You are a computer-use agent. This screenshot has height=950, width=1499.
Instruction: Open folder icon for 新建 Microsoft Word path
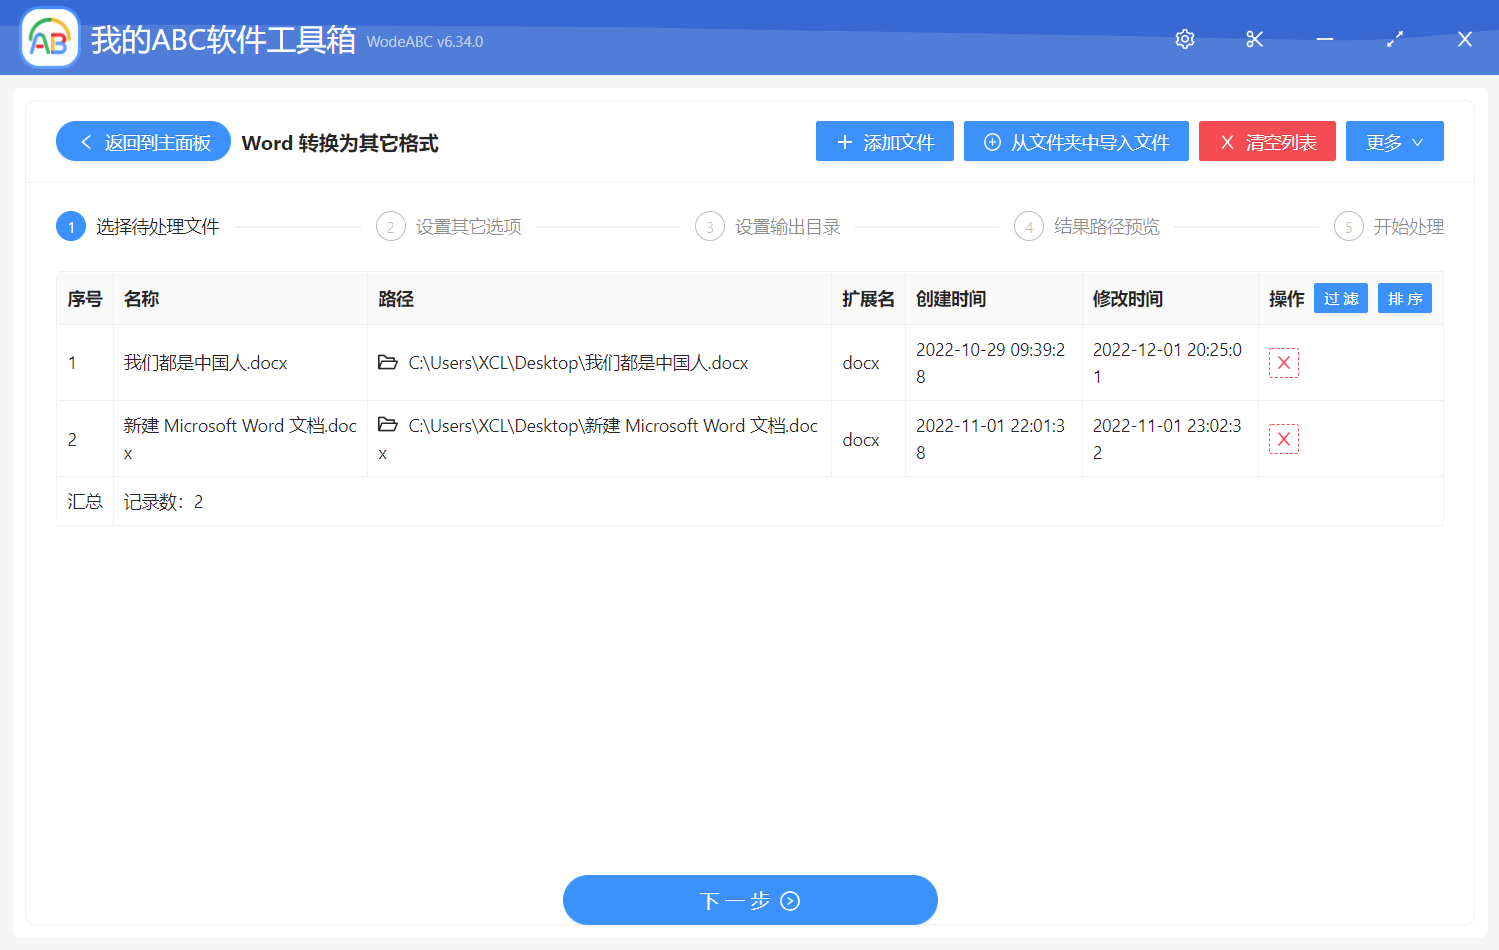coord(388,425)
